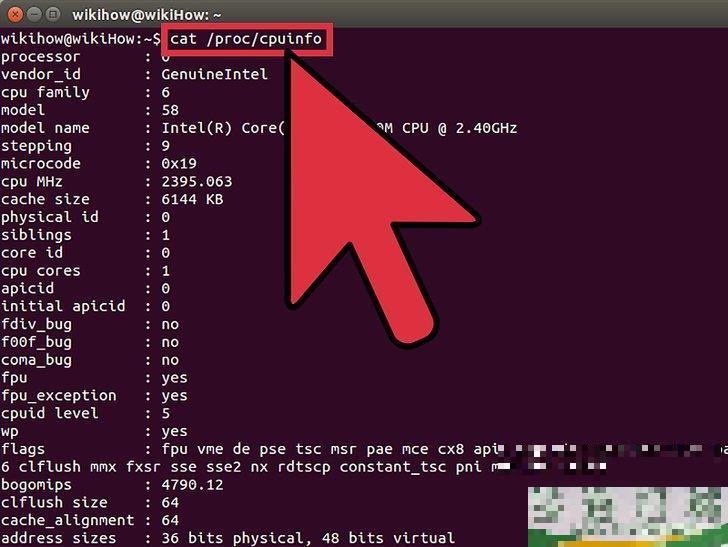This screenshot has height=547, width=728.
Task: Click the microcode value 0x19
Action: pos(179,163)
